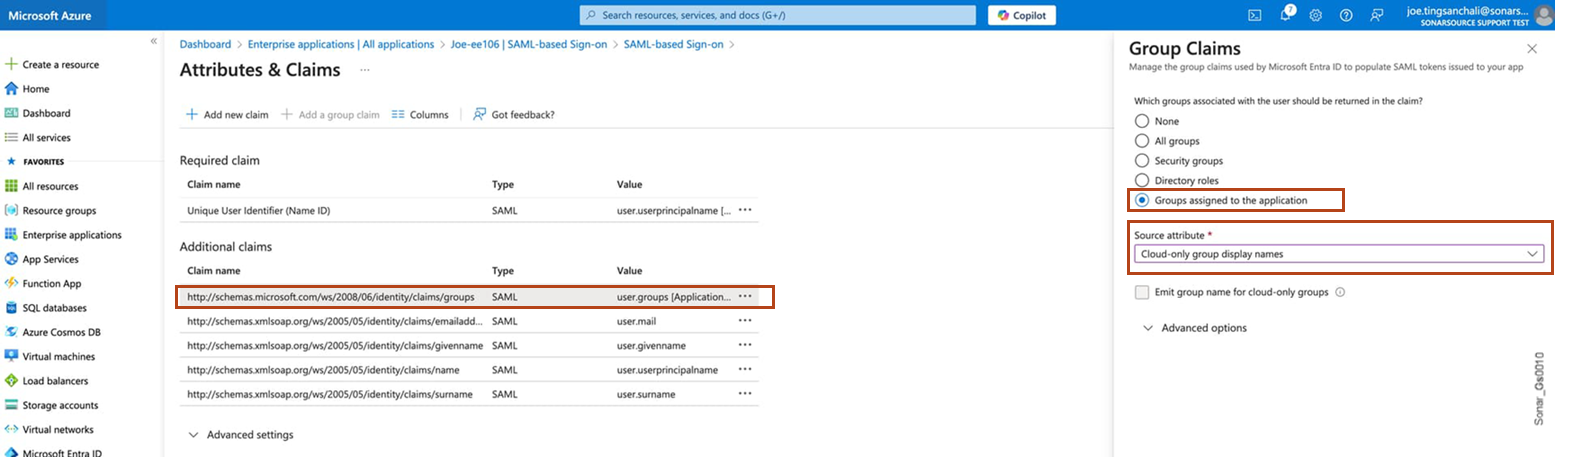Select the claims/name claim row

[x=467, y=370]
